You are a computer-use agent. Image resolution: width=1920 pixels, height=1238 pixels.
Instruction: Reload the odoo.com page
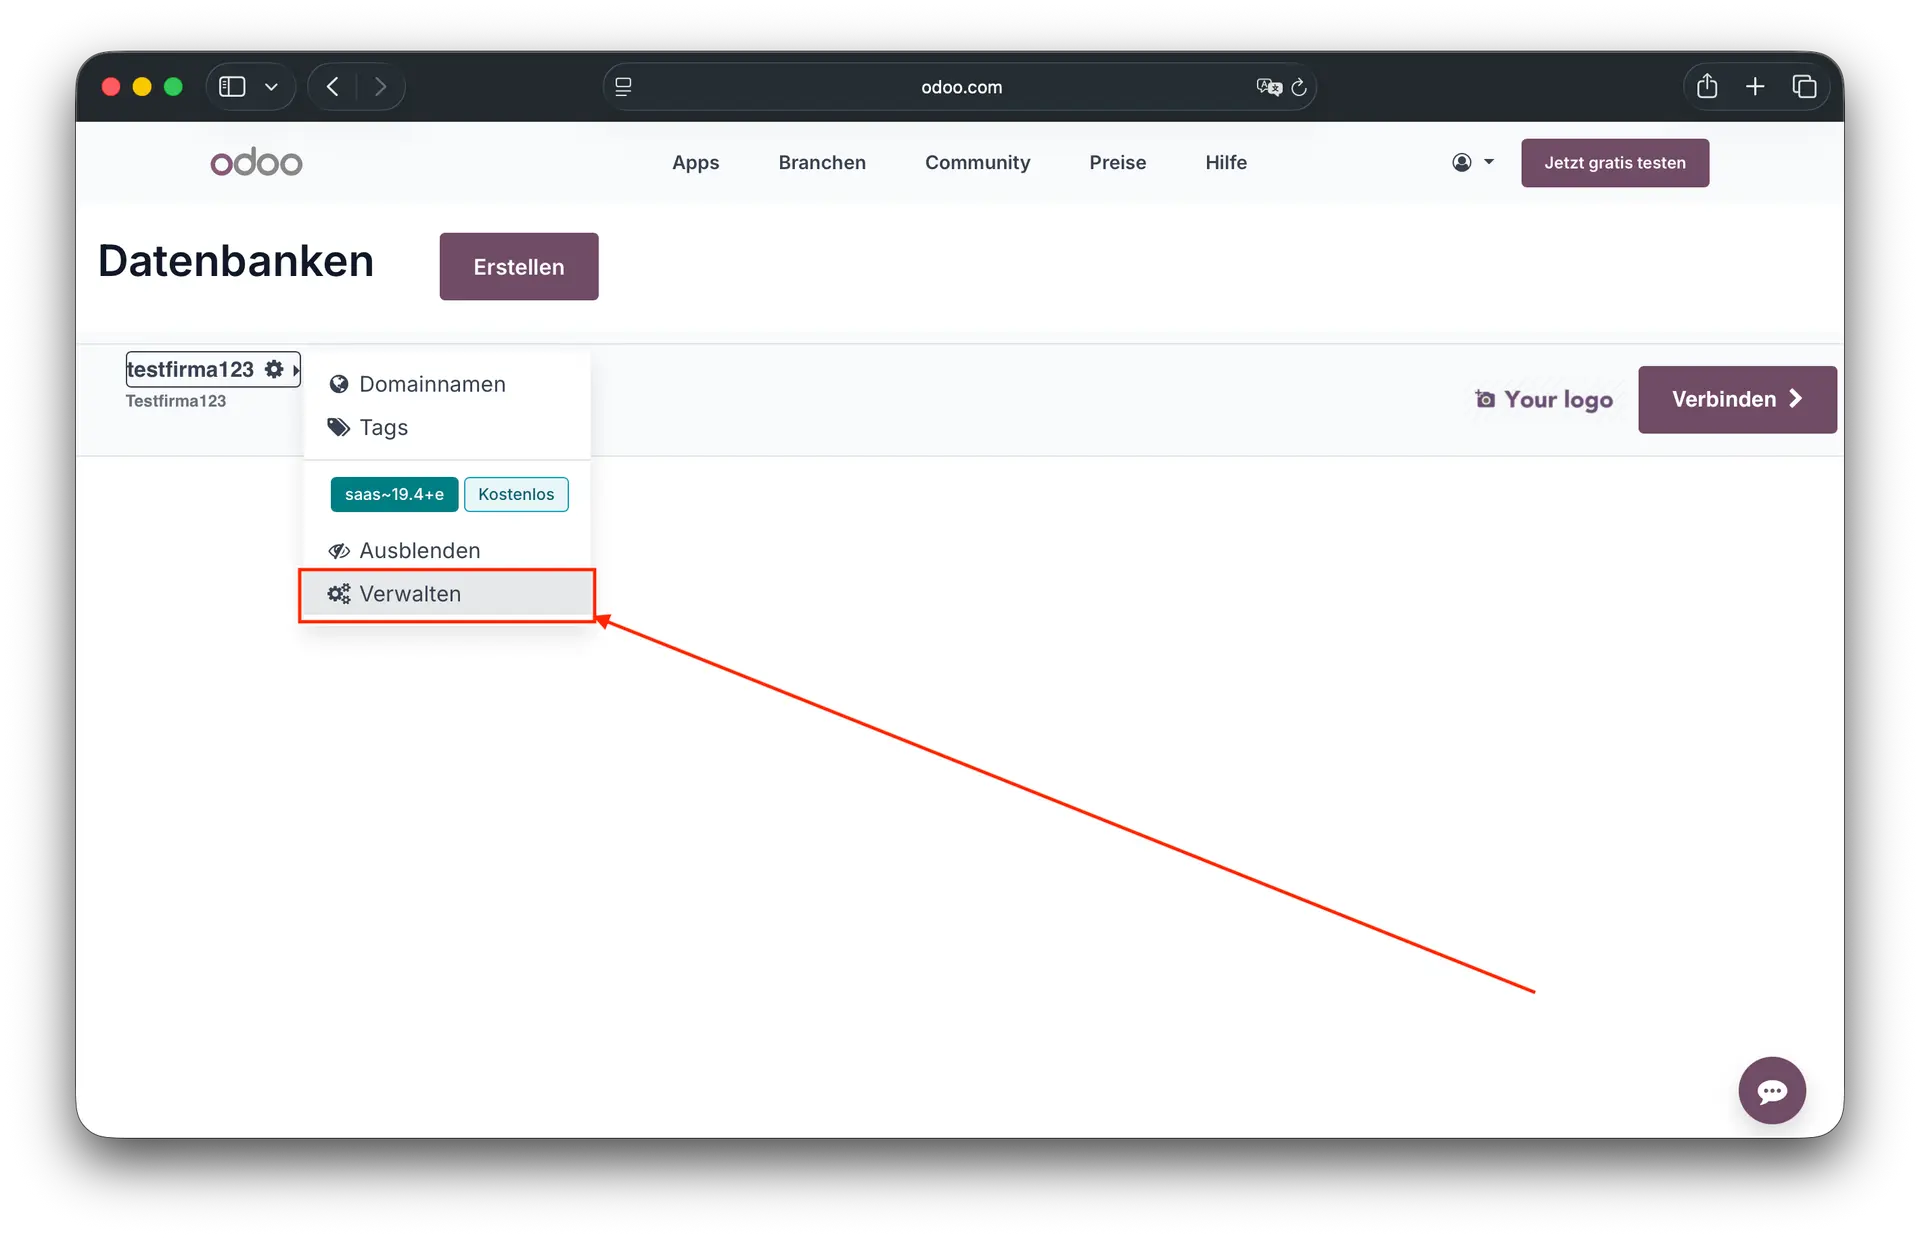tap(1299, 87)
